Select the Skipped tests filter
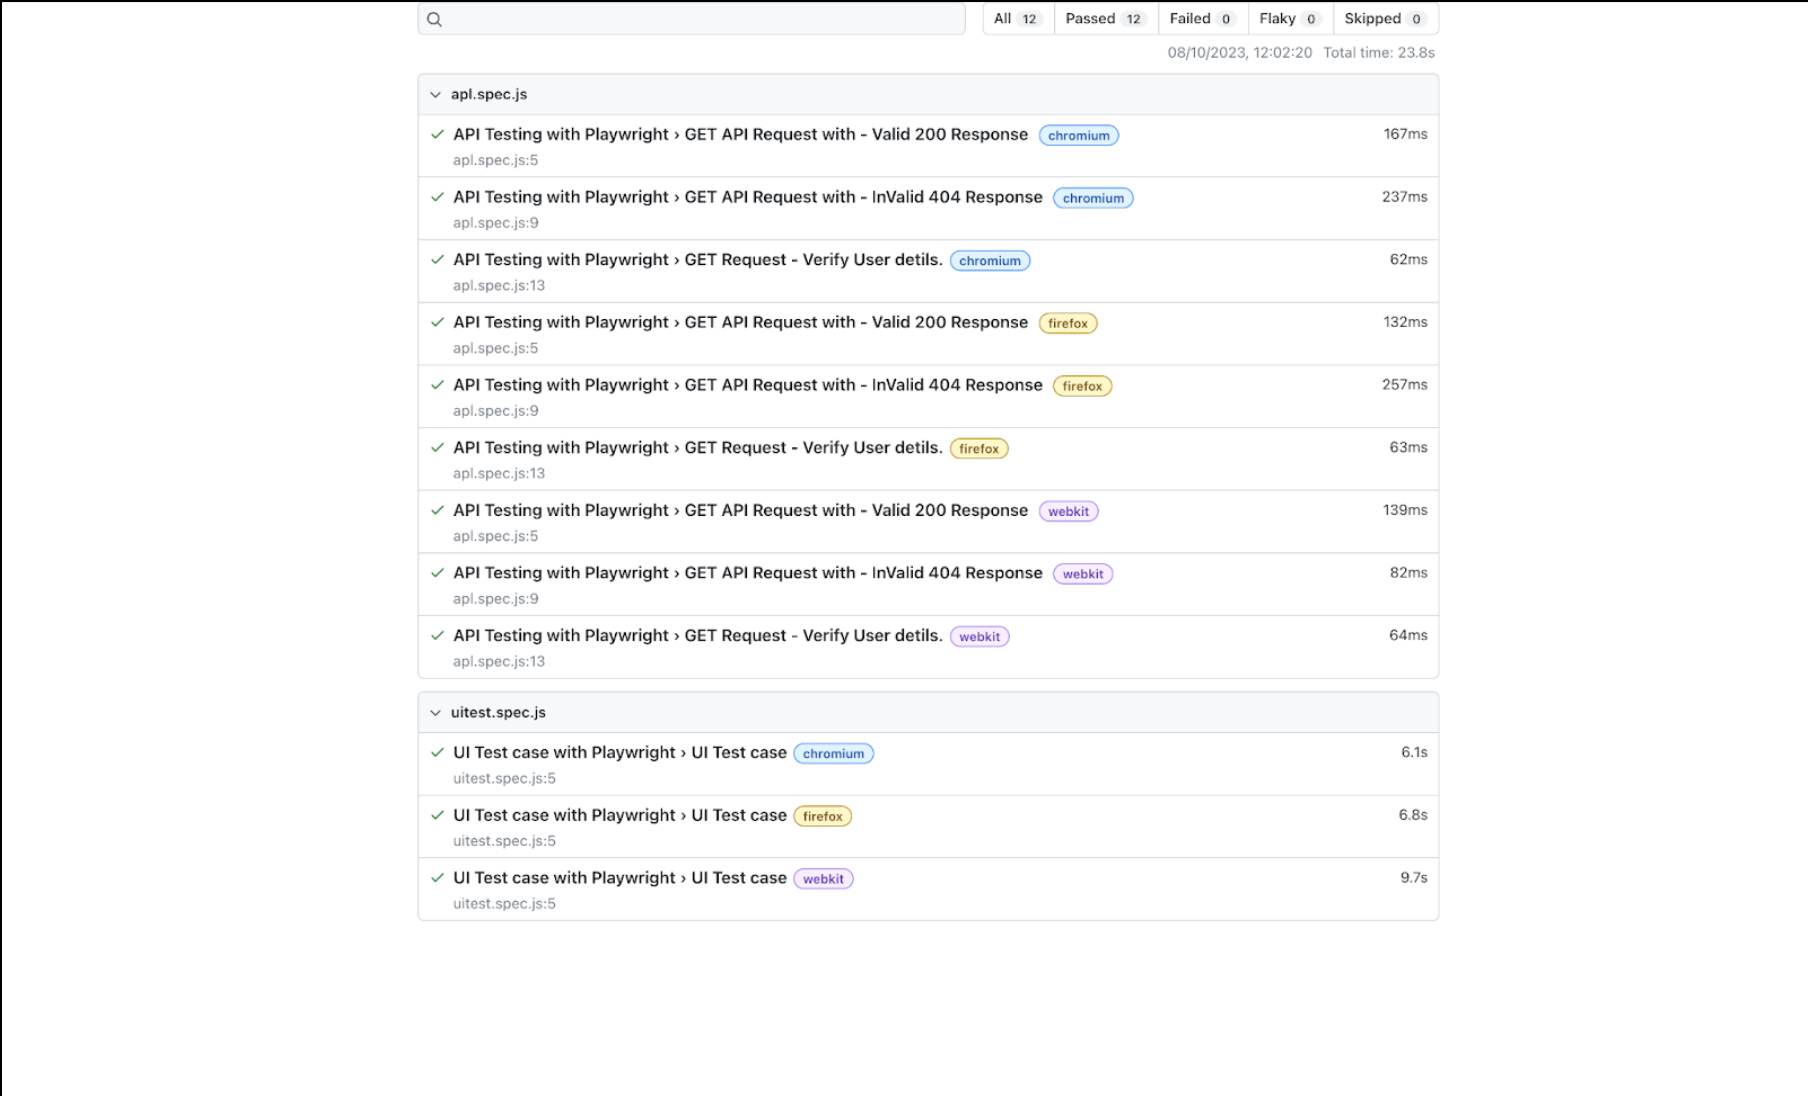The image size is (1808, 1096). click(1384, 19)
